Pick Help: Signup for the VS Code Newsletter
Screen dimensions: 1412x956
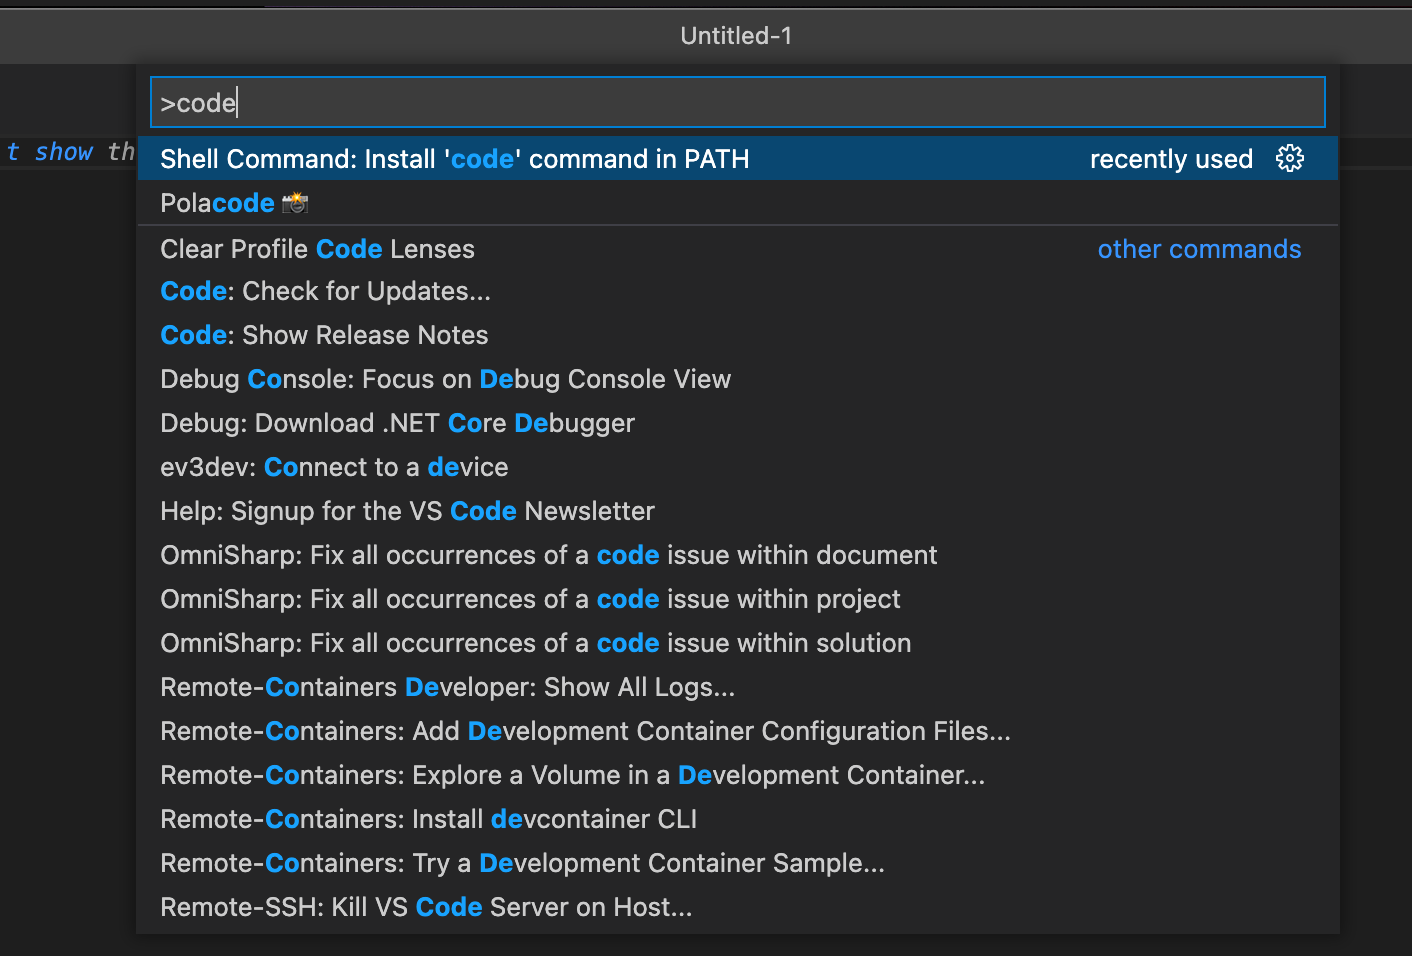pyautogui.click(x=738, y=511)
